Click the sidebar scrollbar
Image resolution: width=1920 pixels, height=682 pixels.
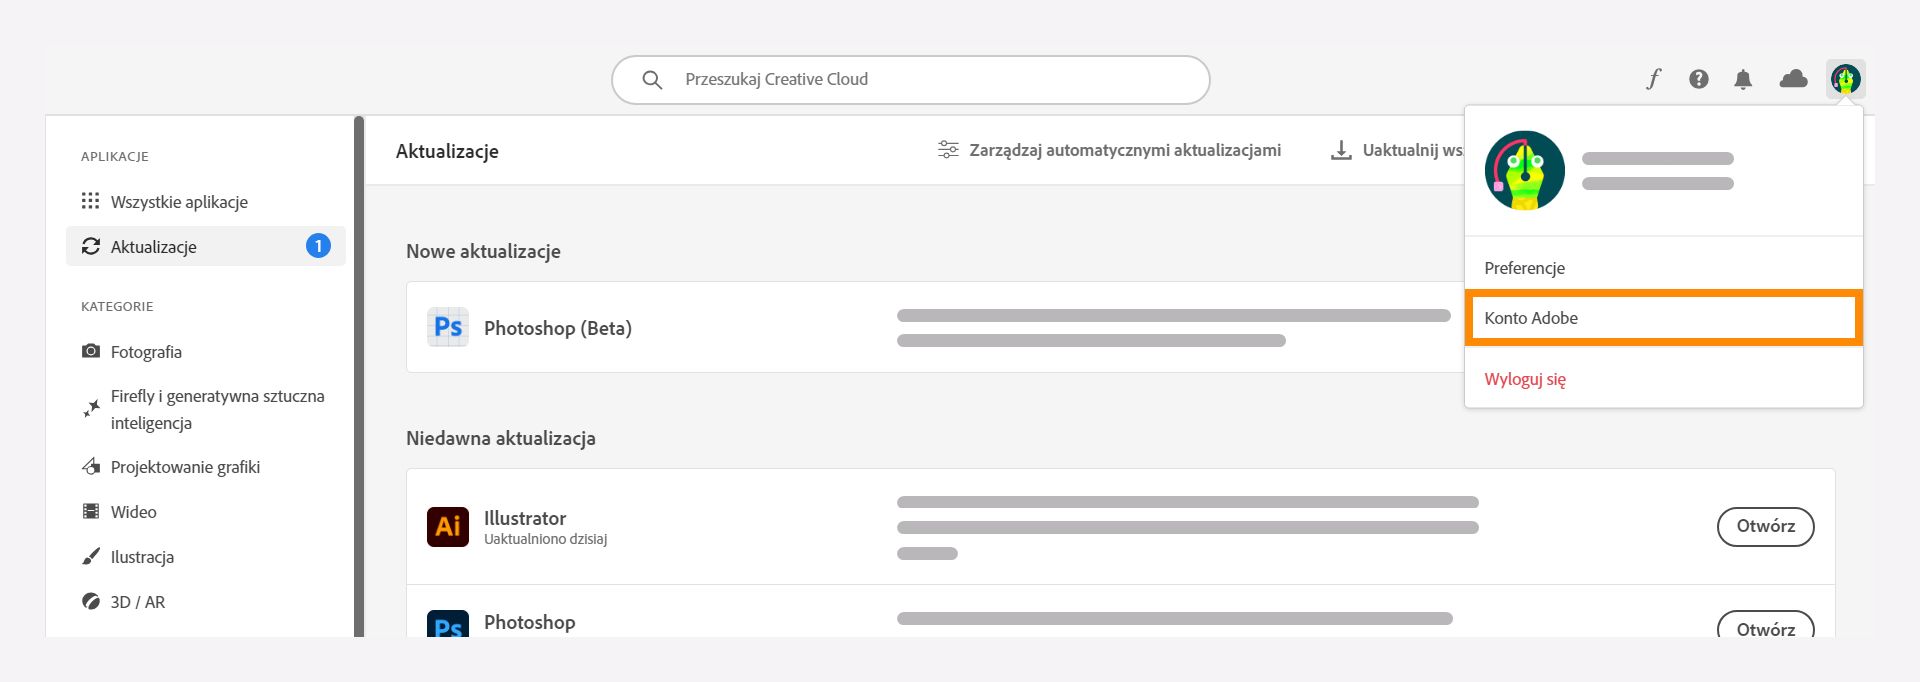click(x=360, y=380)
